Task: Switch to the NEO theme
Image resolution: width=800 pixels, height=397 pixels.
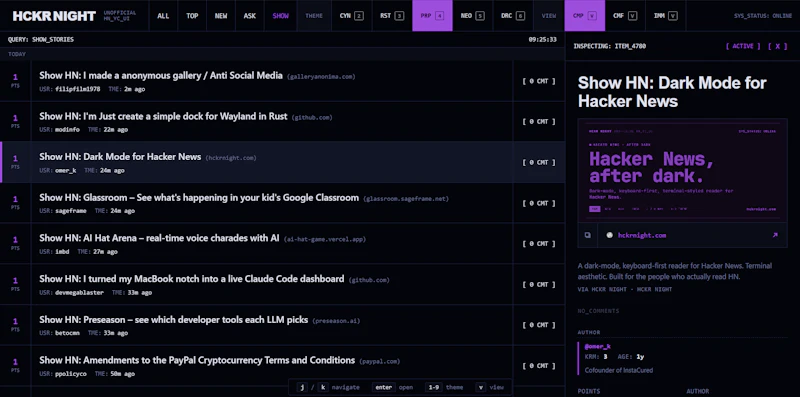Action: 472,16
